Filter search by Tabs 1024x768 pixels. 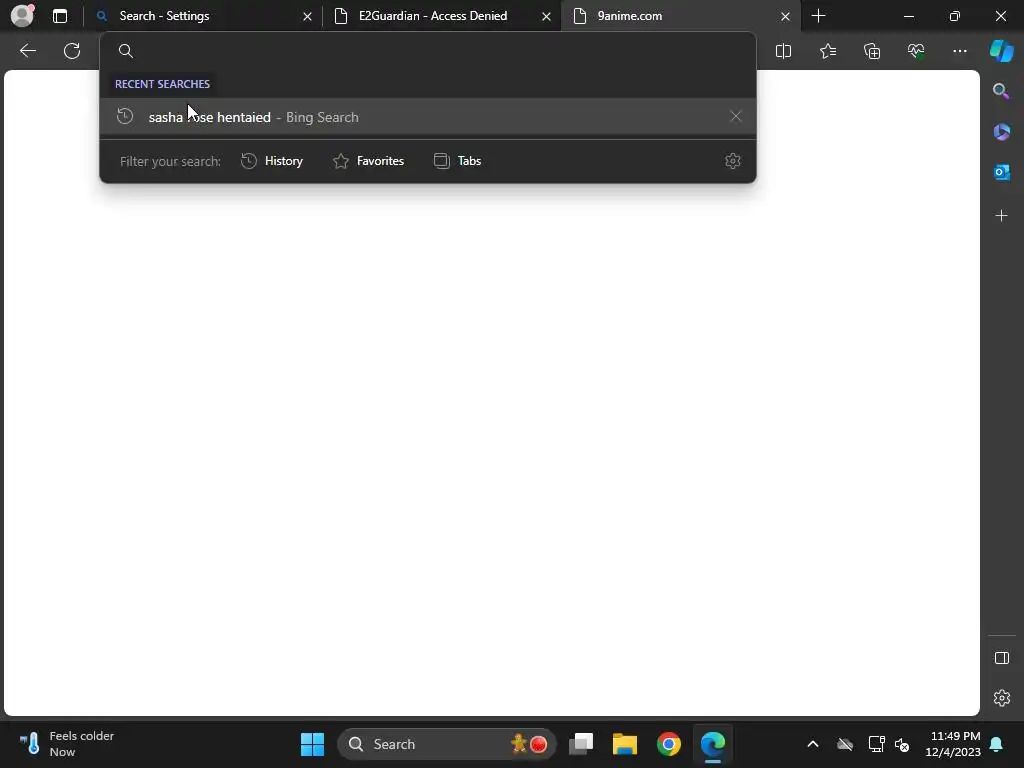(457, 161)
